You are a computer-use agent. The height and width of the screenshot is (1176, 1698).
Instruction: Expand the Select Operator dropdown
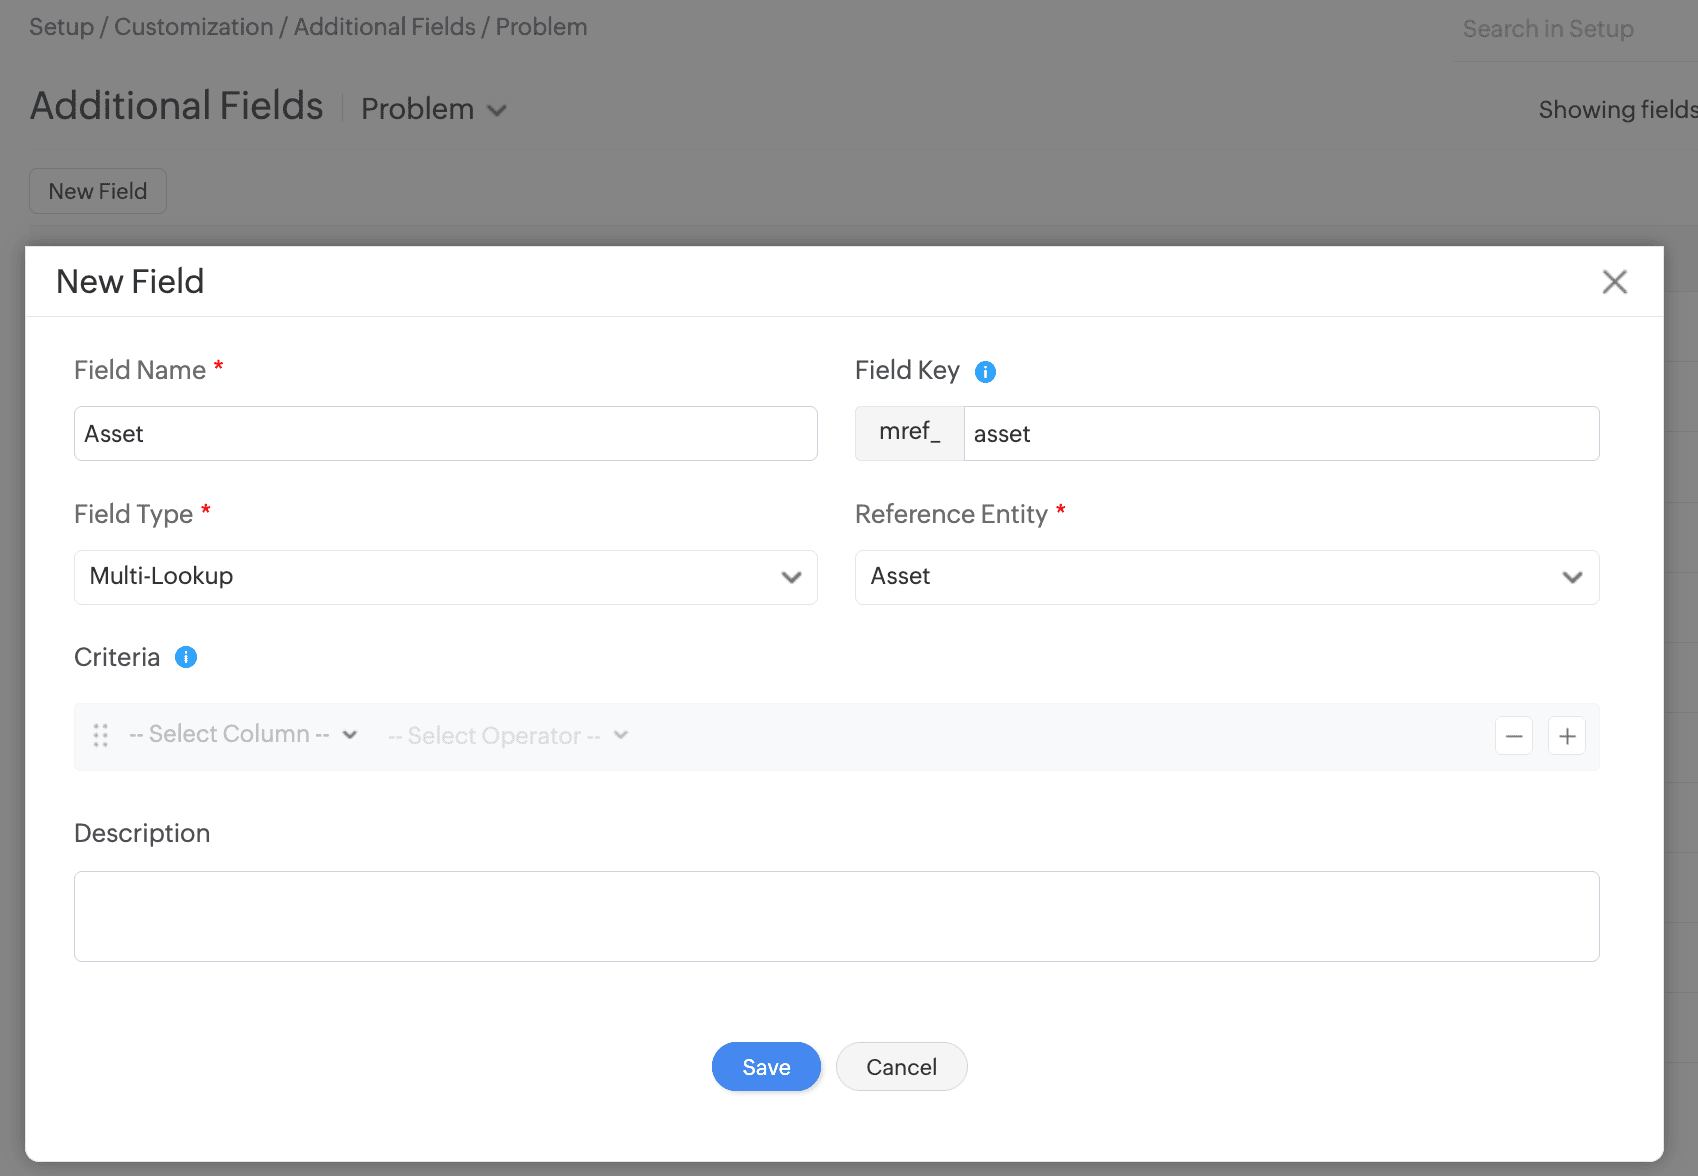(508, 736)
